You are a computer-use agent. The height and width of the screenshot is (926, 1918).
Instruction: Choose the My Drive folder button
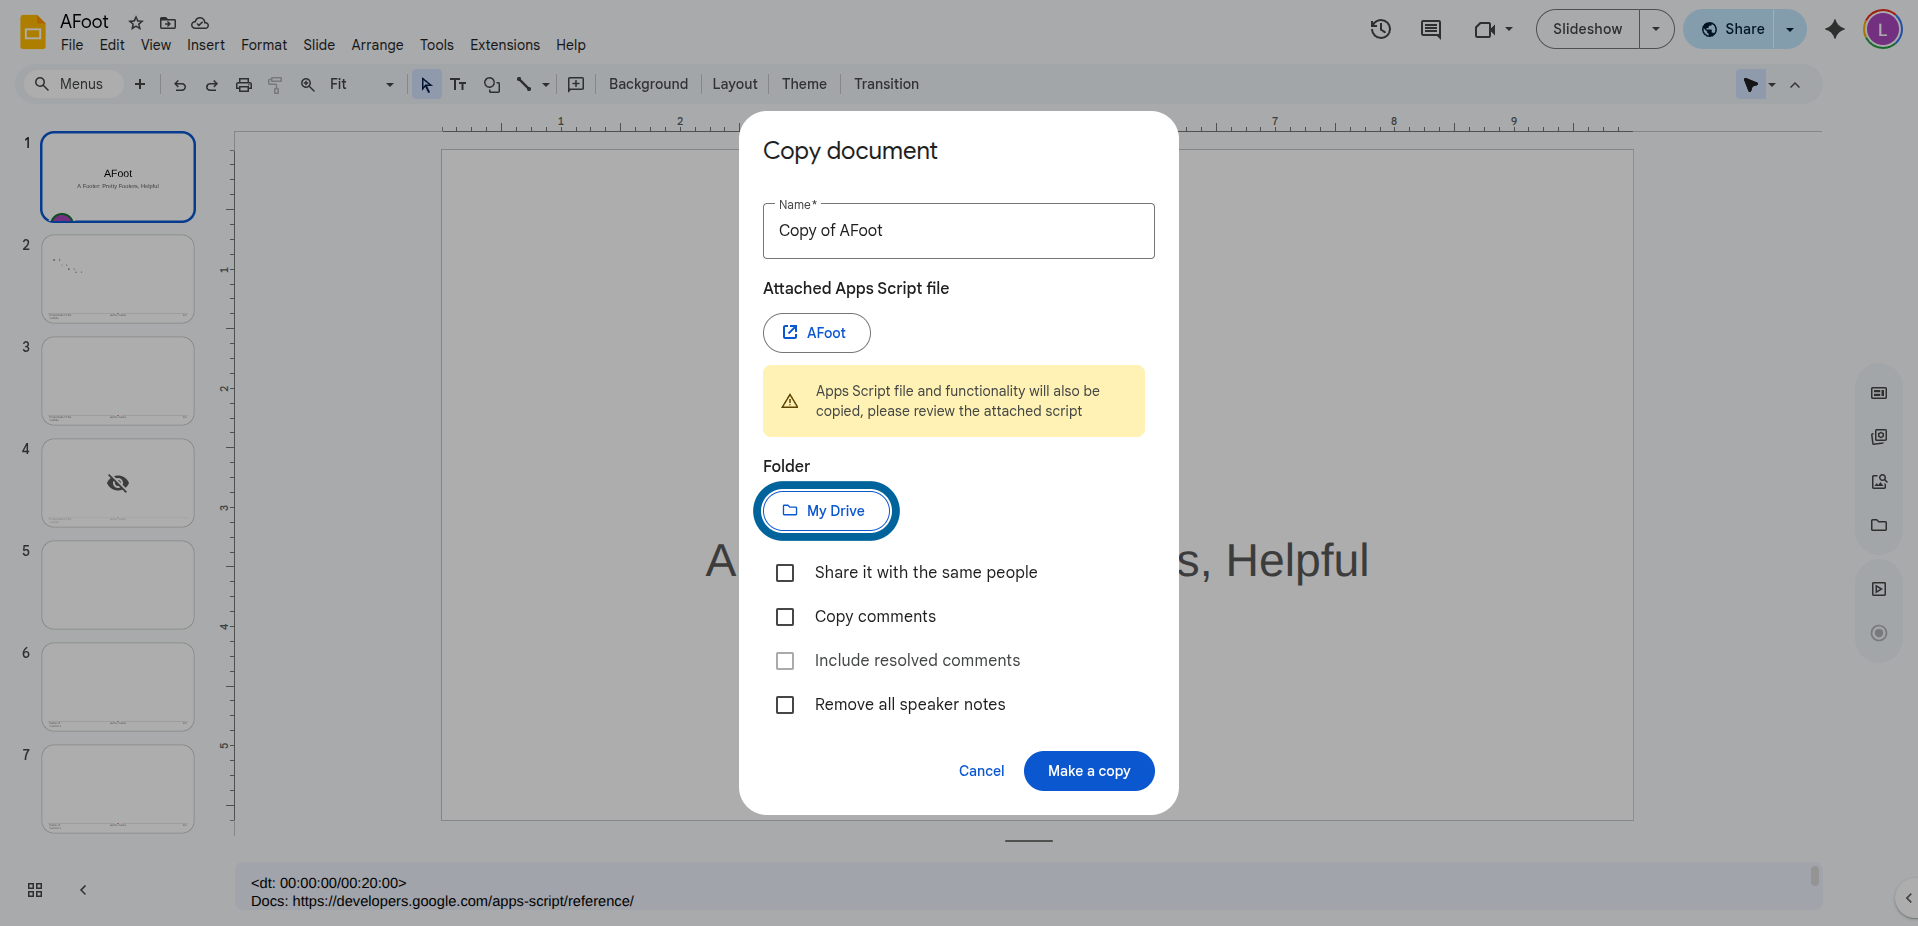pyautogui.click(x=825, y=511)
